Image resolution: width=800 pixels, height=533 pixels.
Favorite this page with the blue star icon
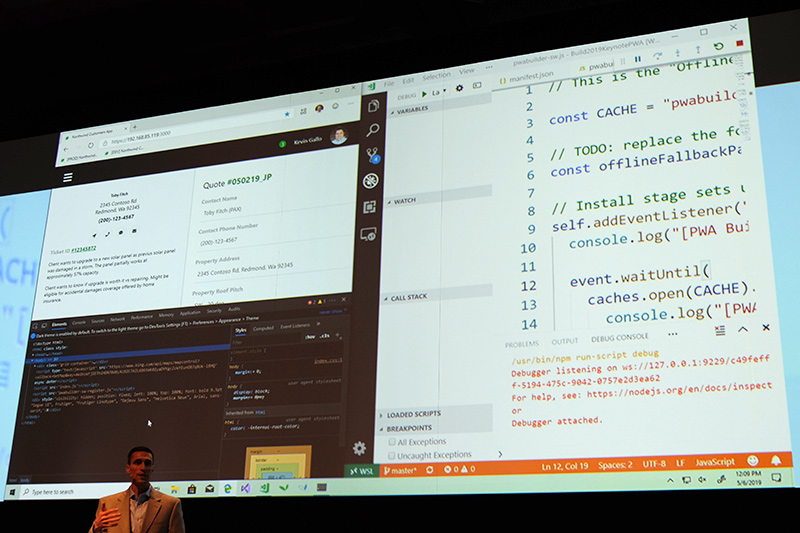[x=287, y=114]
